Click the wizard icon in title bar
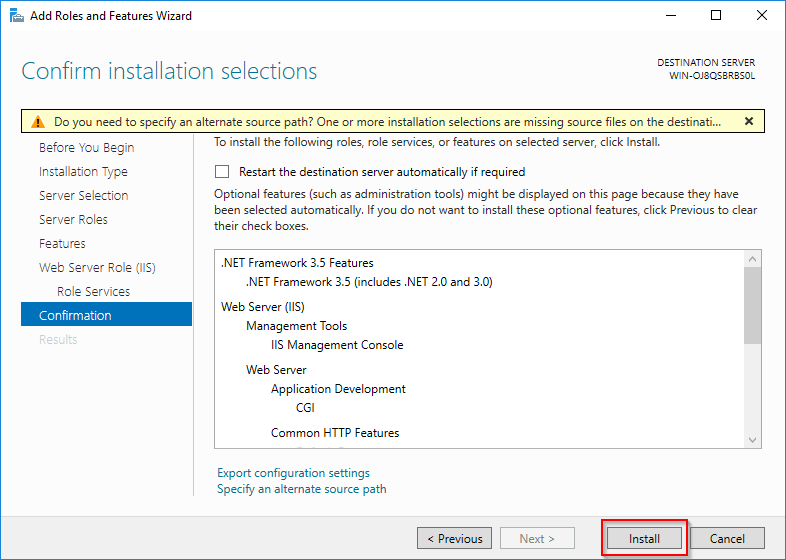The image size is (786, 560). [15, 16]
